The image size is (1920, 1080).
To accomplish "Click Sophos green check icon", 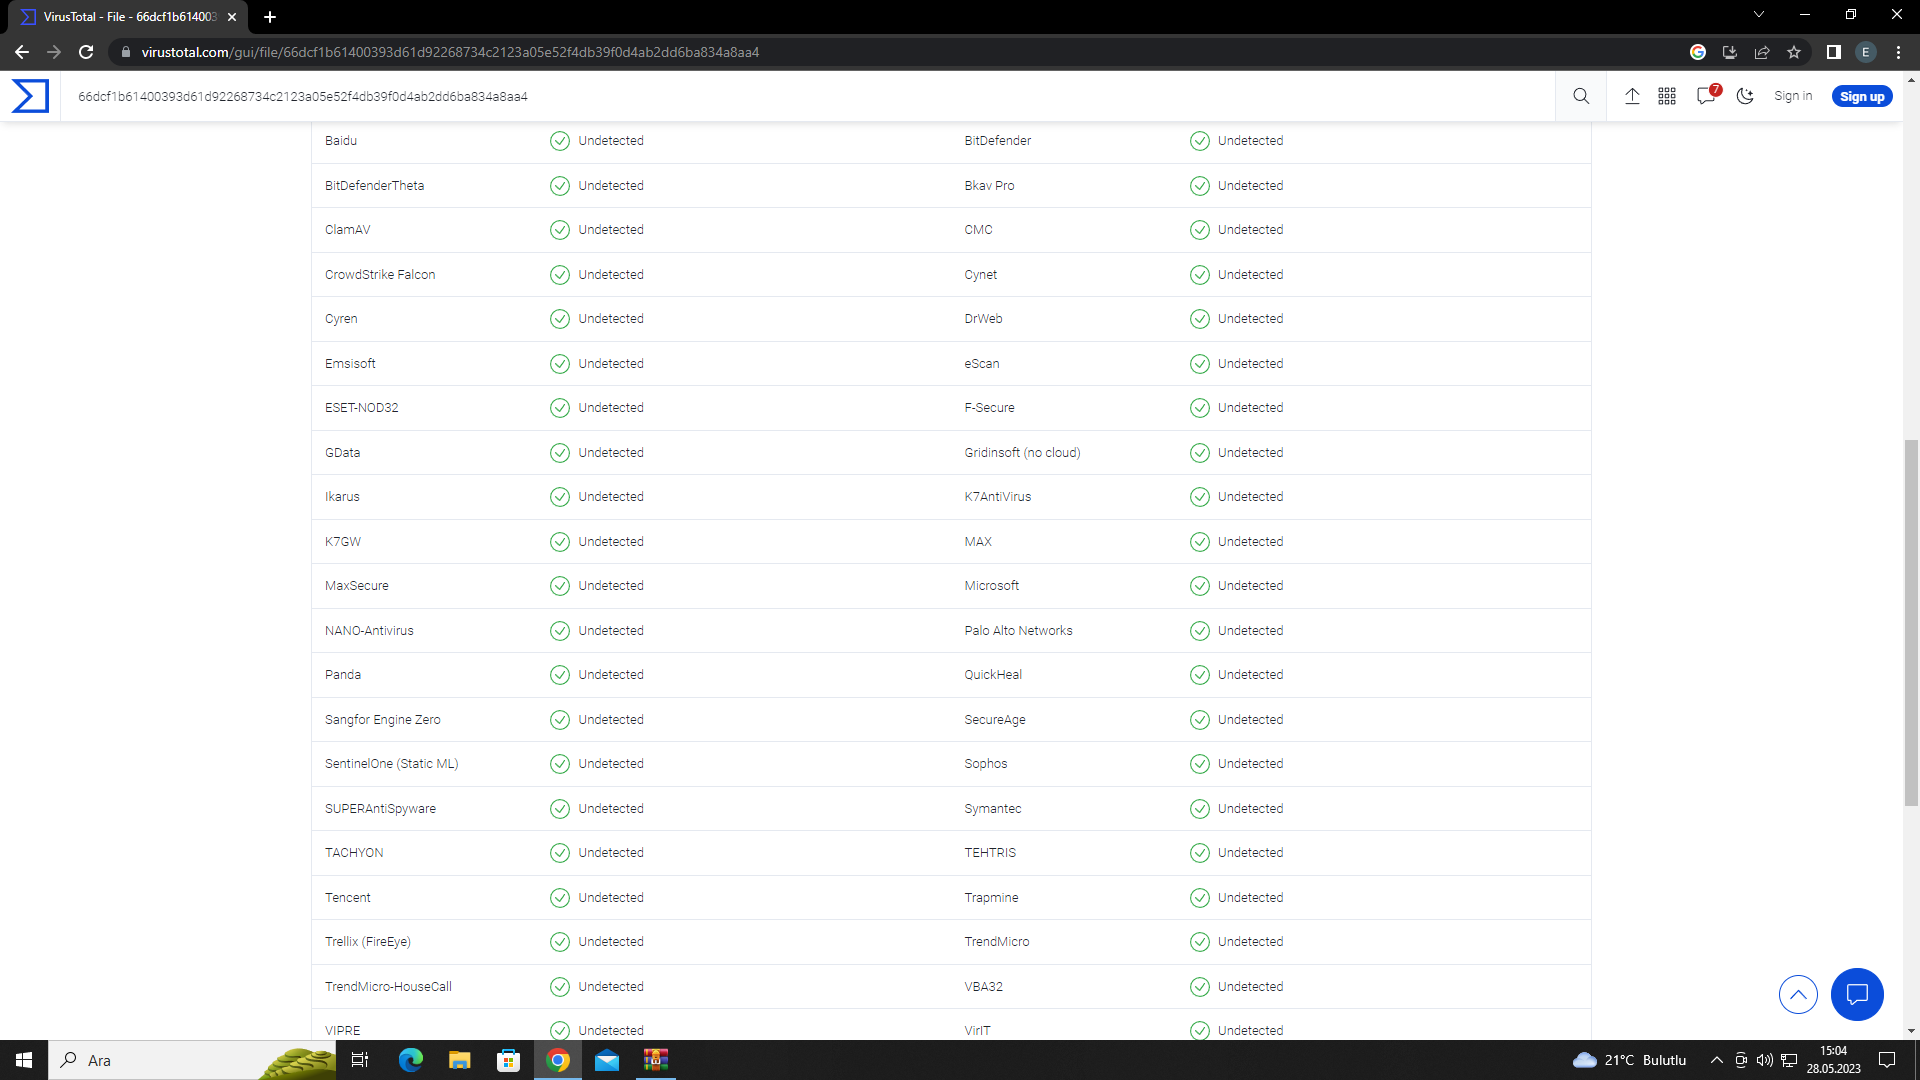I will [x=1199, y=764].
